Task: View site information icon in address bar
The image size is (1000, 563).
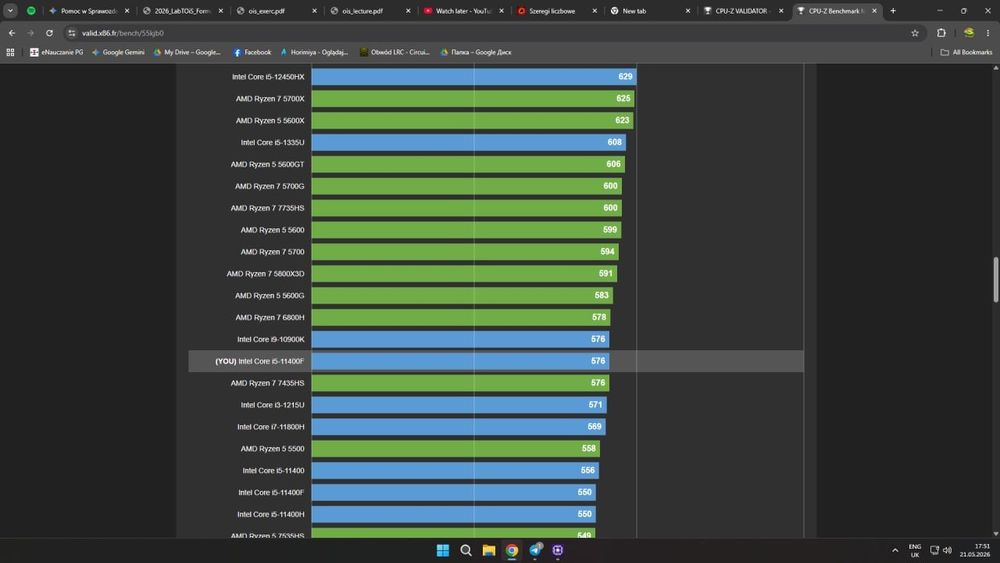Action: [71, 33]
